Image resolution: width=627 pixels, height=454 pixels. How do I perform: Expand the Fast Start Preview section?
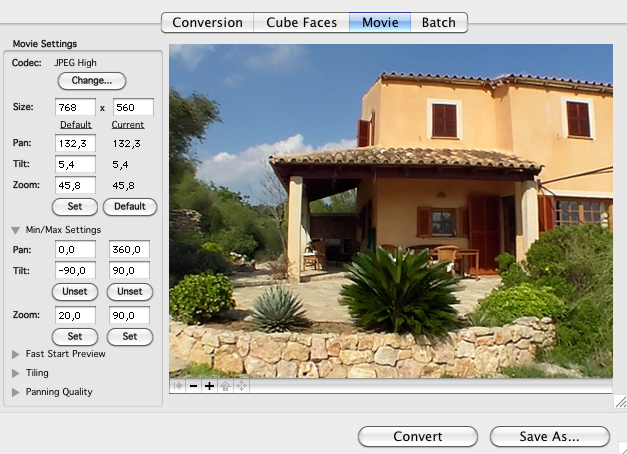tap(16, 354)
